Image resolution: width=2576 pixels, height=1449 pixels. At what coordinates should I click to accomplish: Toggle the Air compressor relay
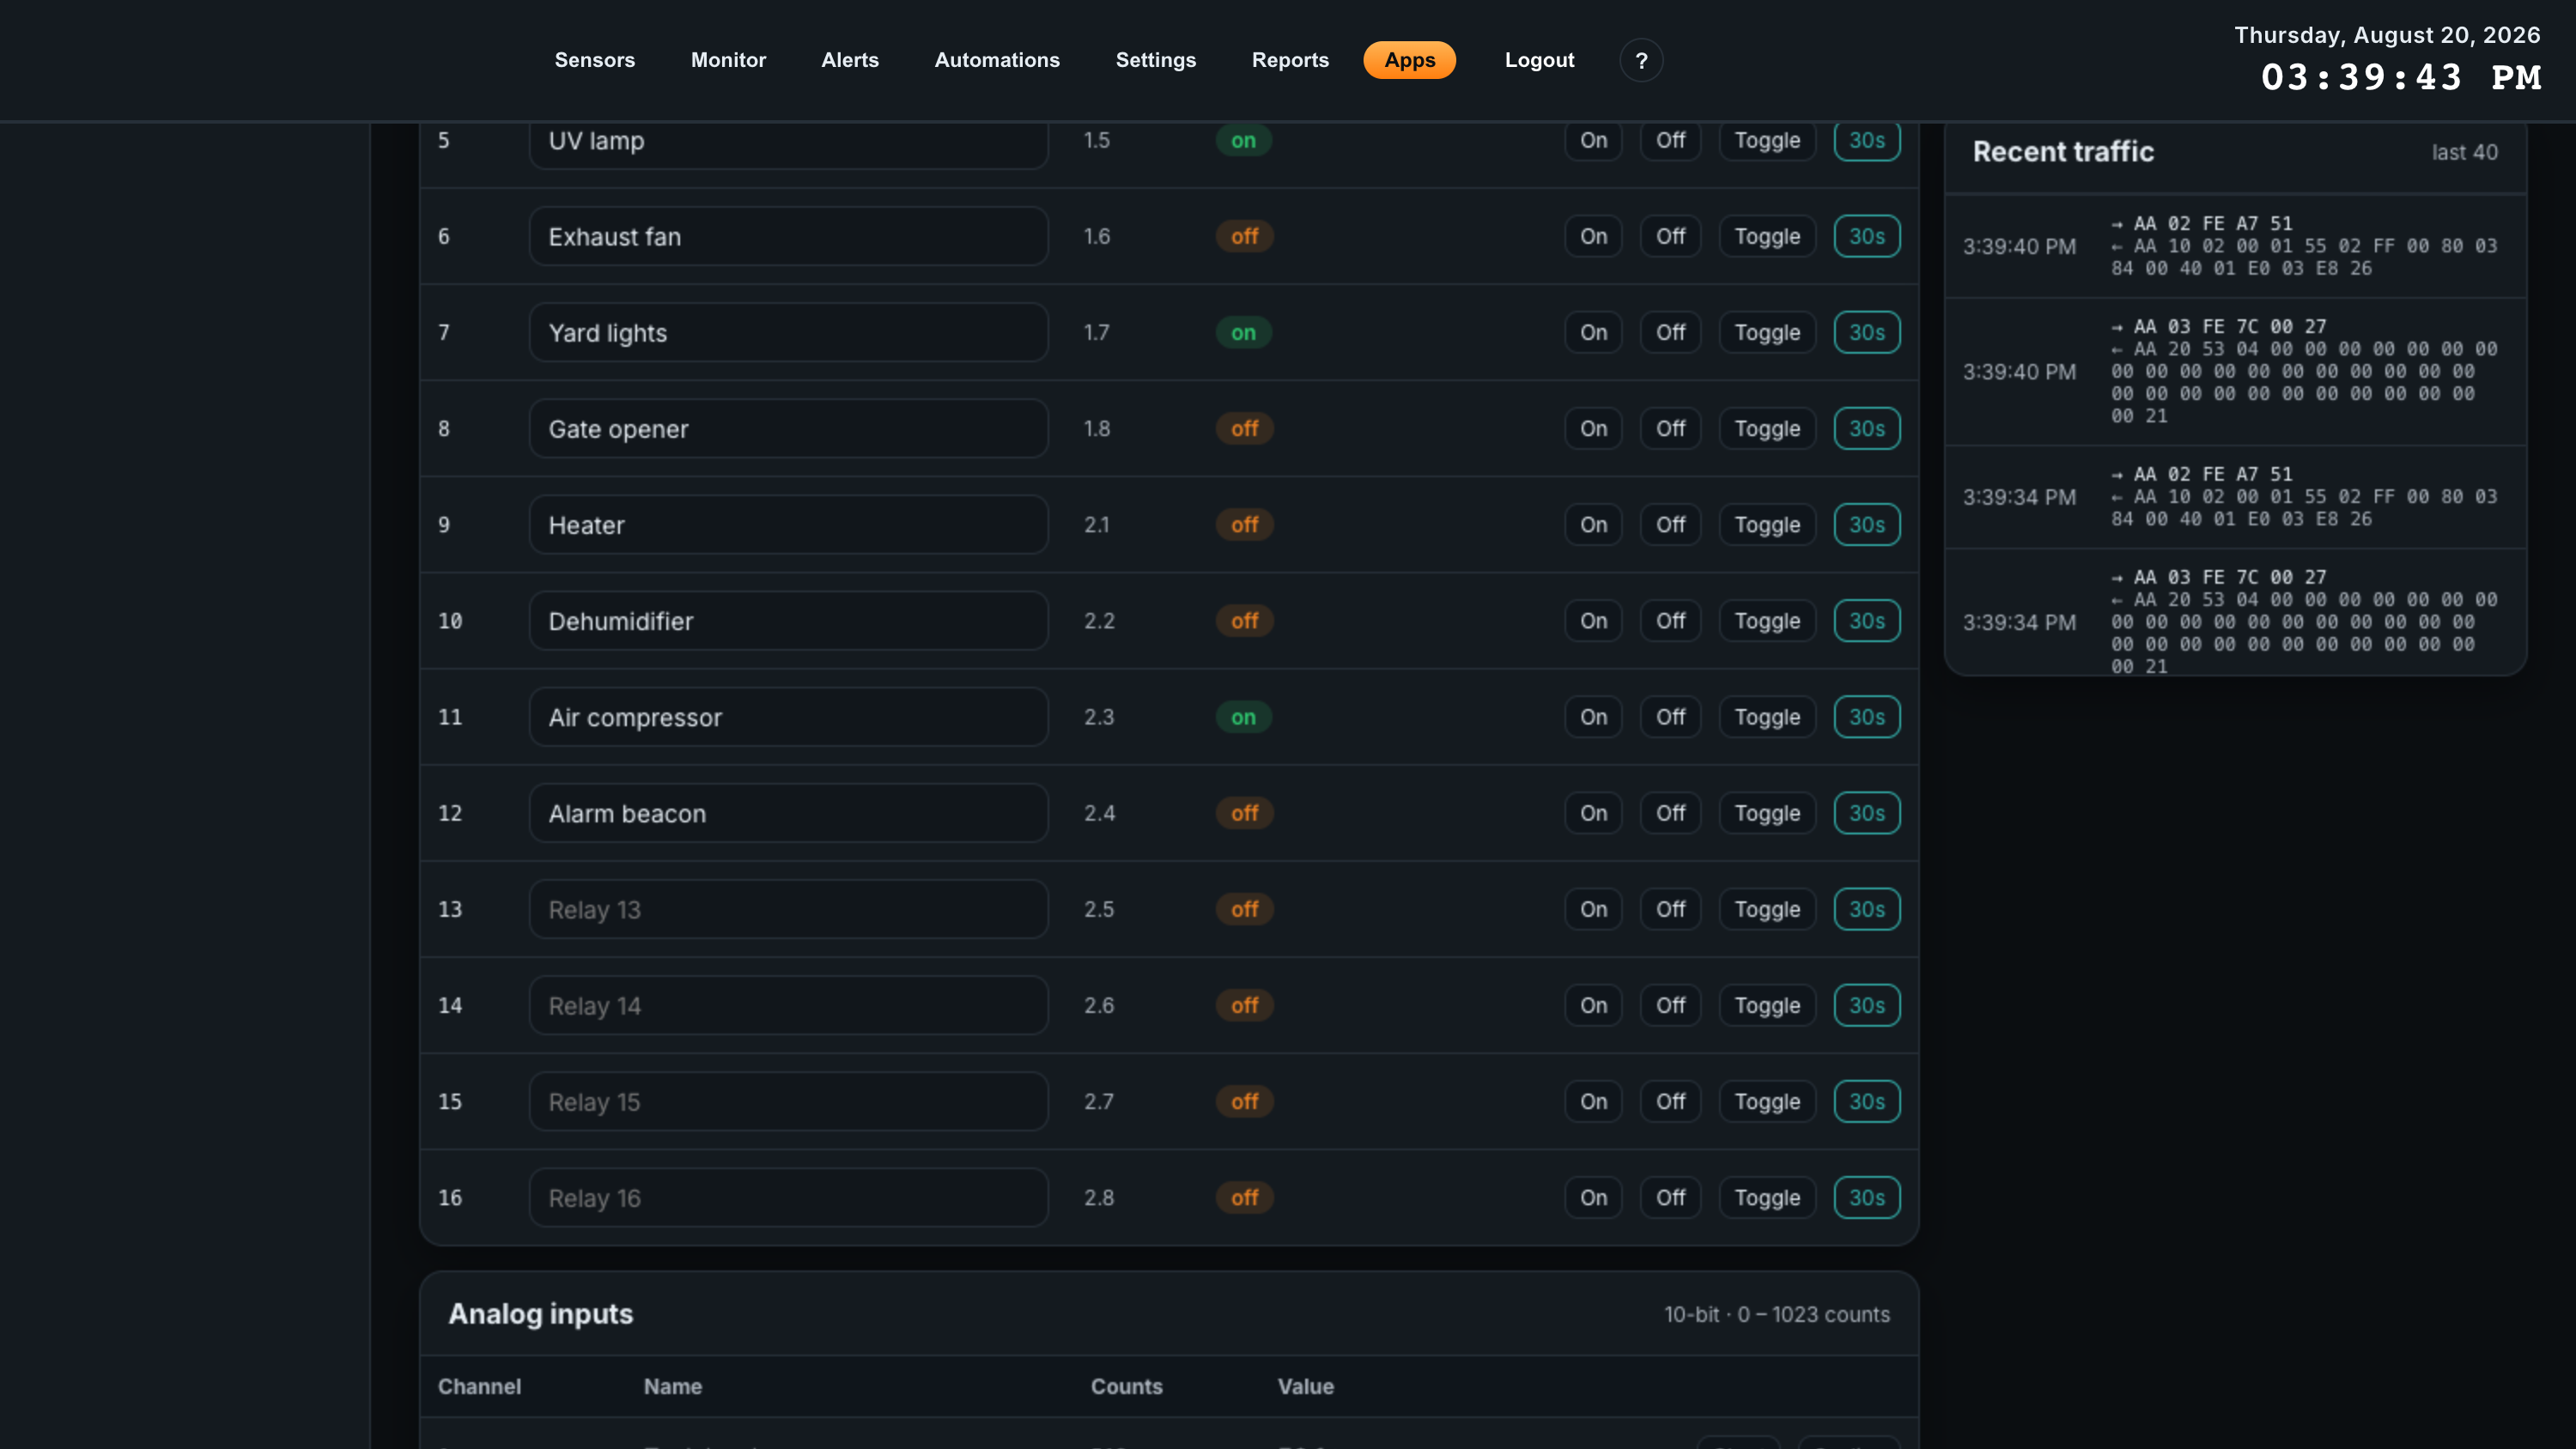[x=1767, y=716]
